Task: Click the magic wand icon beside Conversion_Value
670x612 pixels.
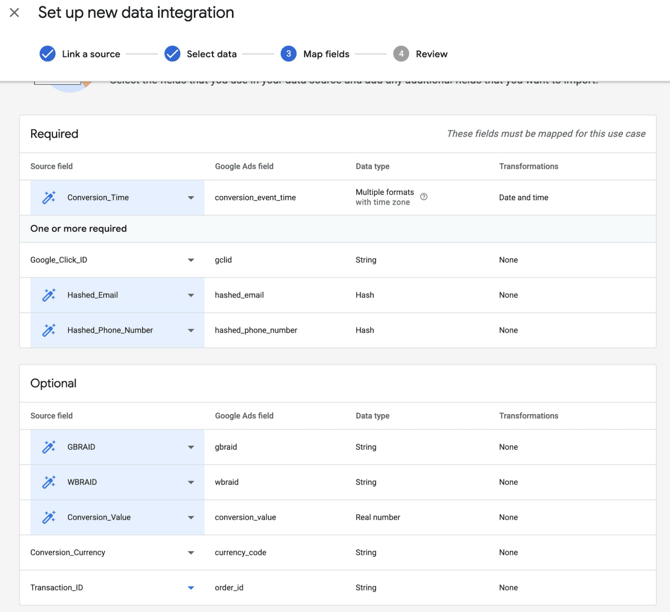Action: (48, 517)
